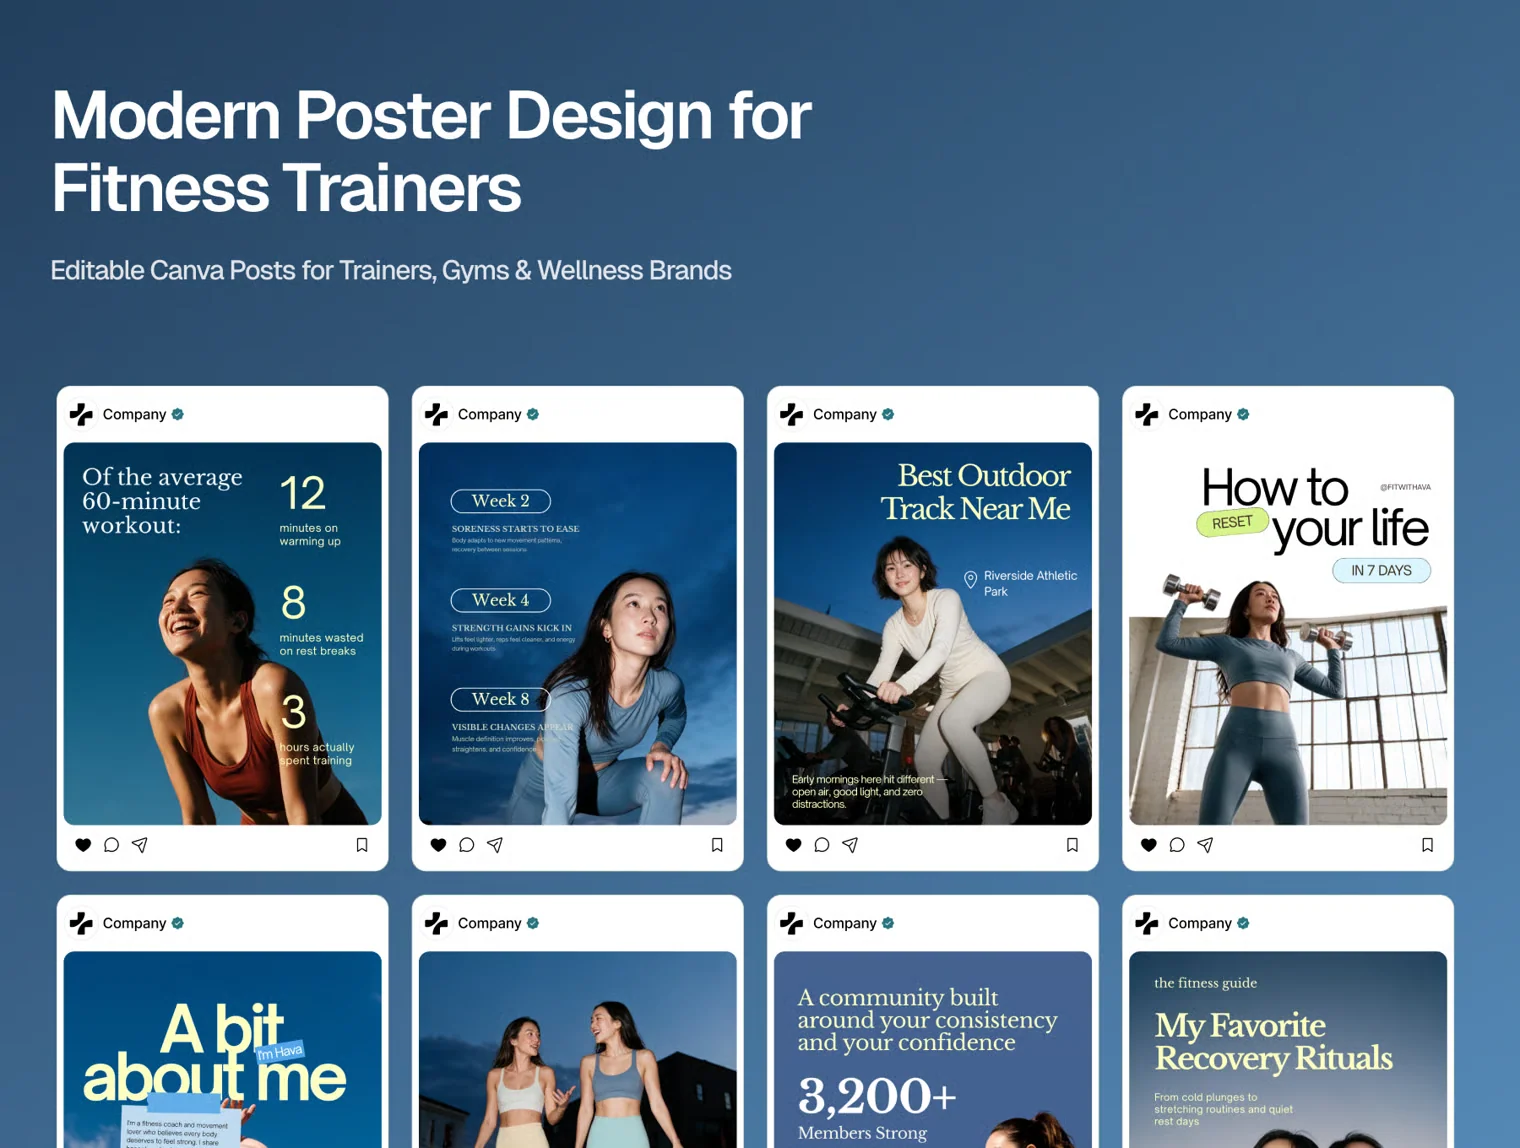
Task: Select the Week 2 pill label
Action: [x=500, y=501]
